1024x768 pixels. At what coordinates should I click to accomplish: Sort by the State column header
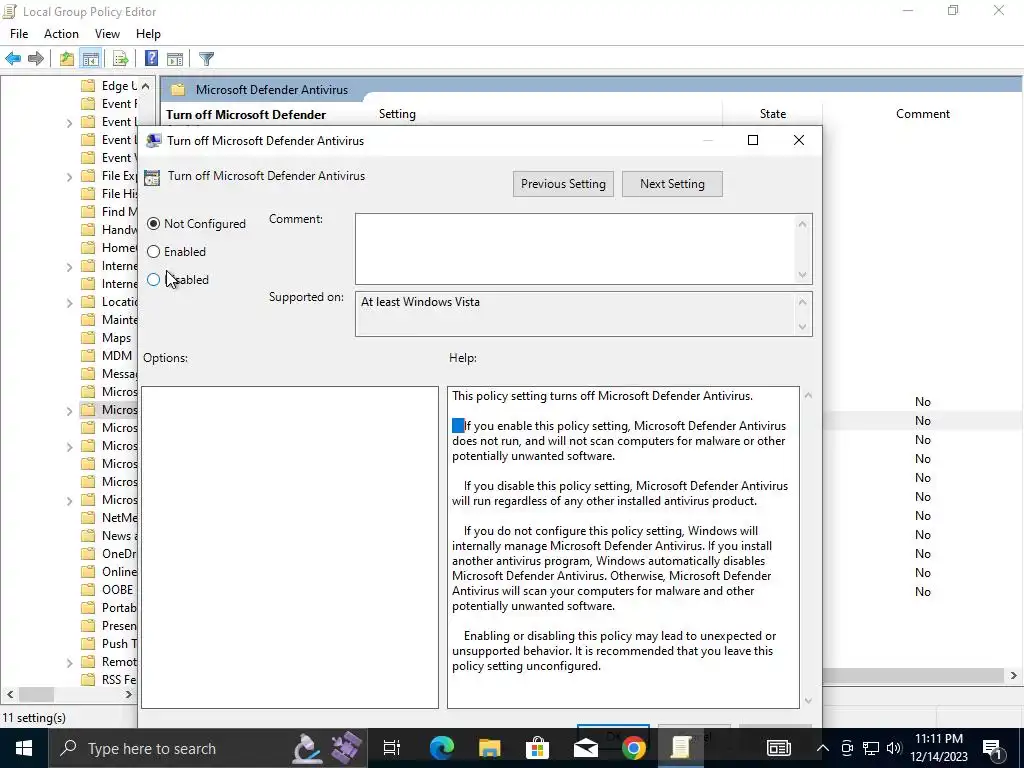(773, 114)
